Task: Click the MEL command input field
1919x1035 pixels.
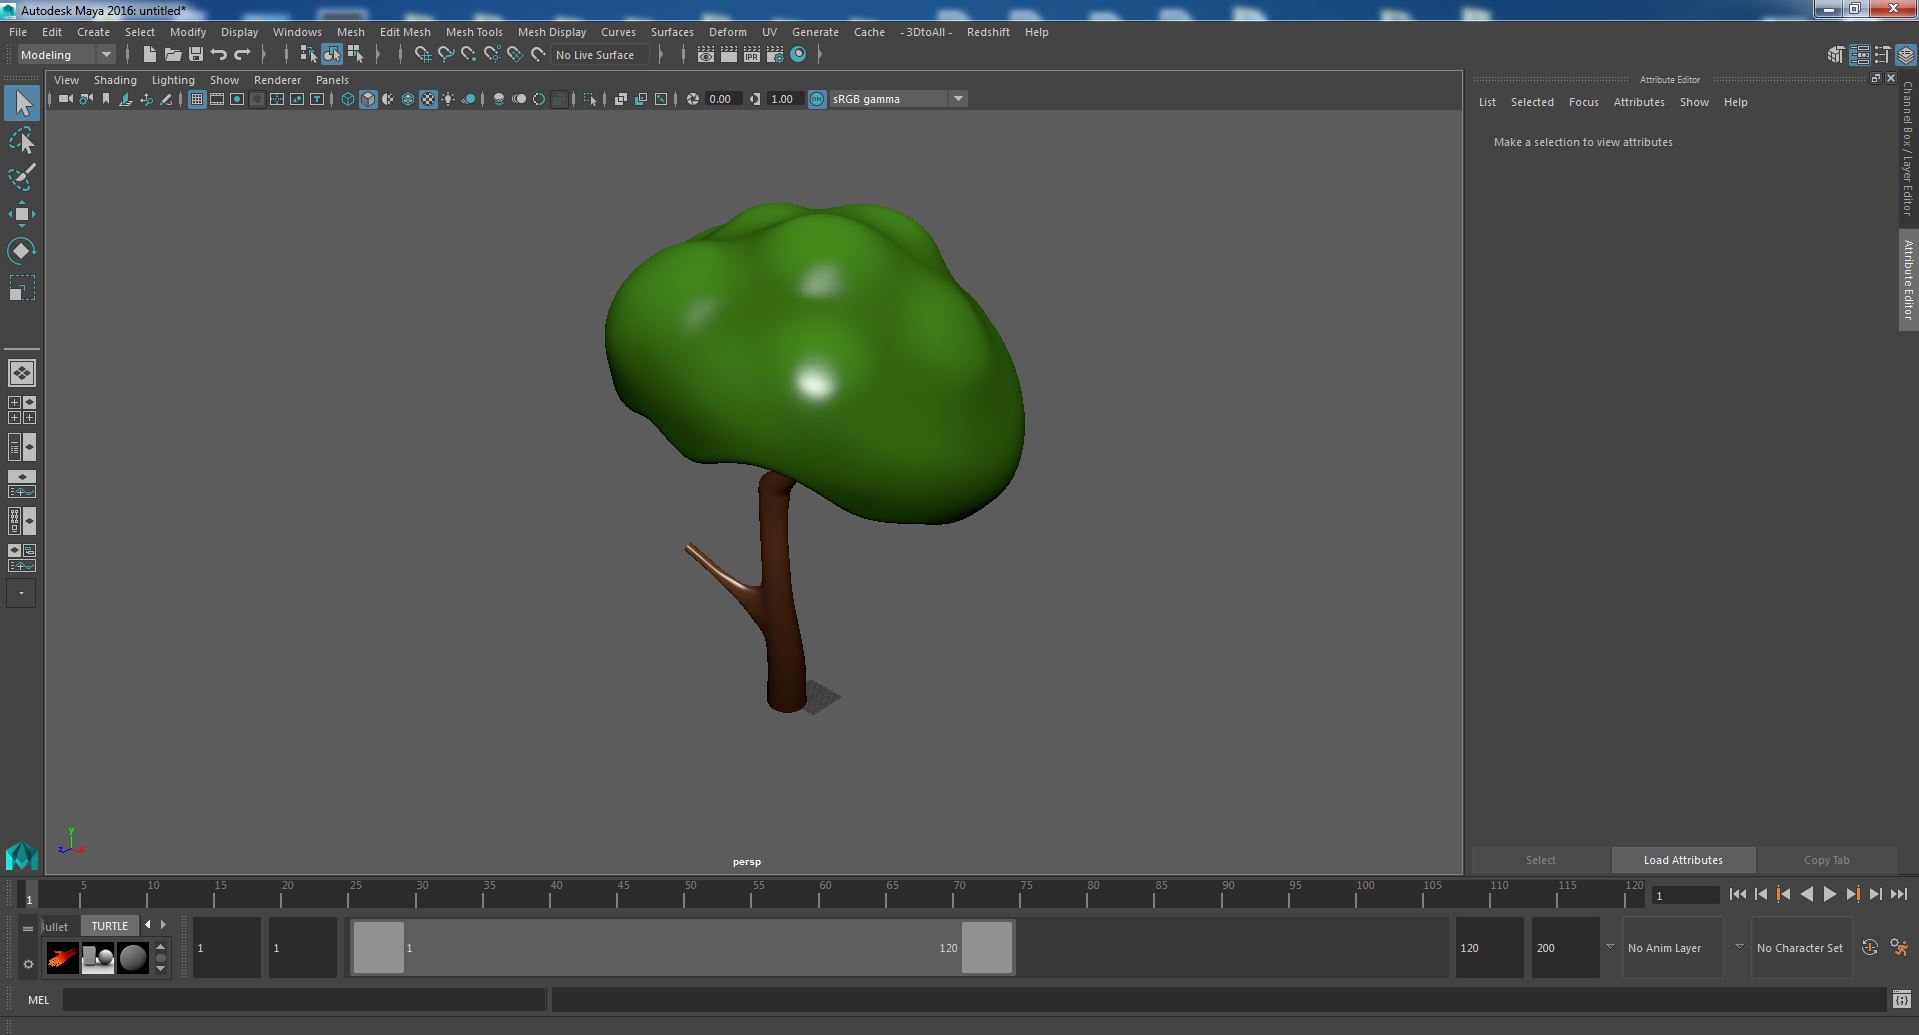Action: click(x=304, y=999)
